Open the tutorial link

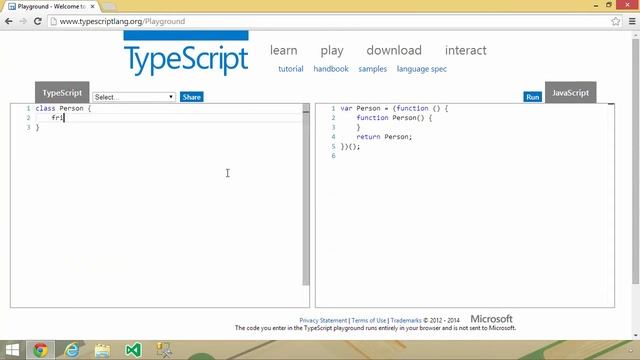291,69
